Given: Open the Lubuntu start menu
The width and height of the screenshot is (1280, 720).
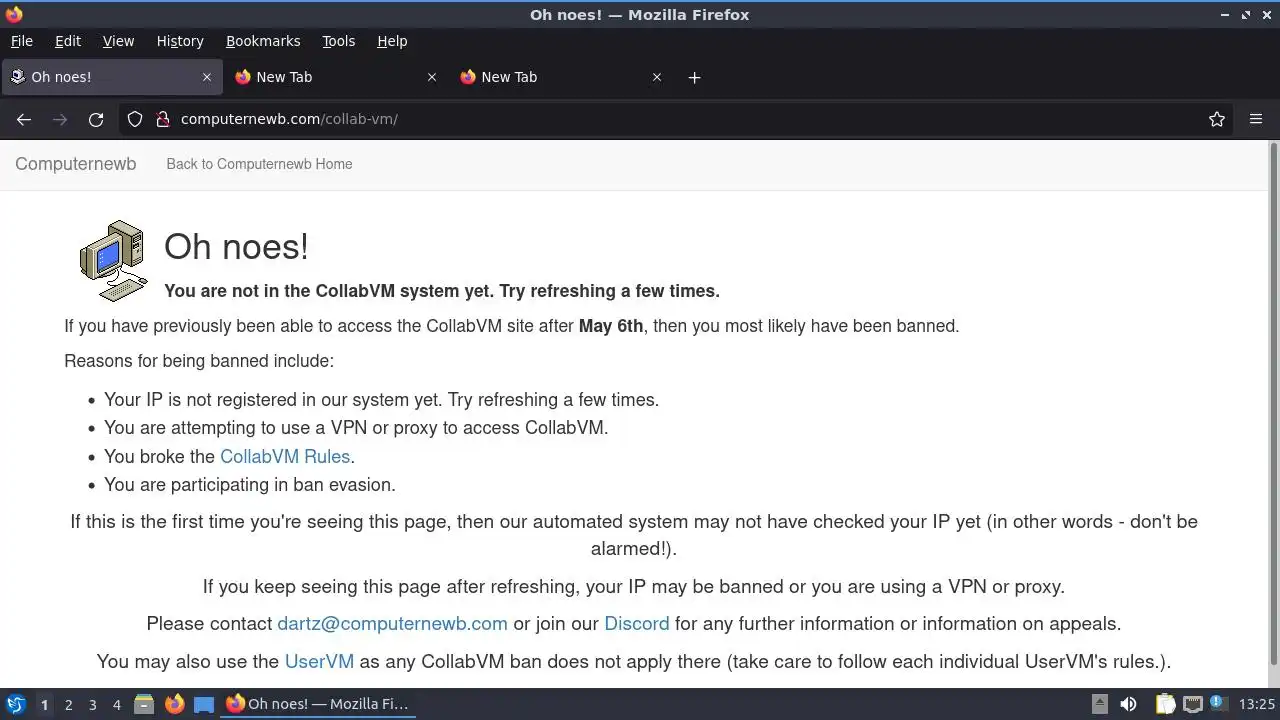Looking at the screenshot, I should (16, 704).
